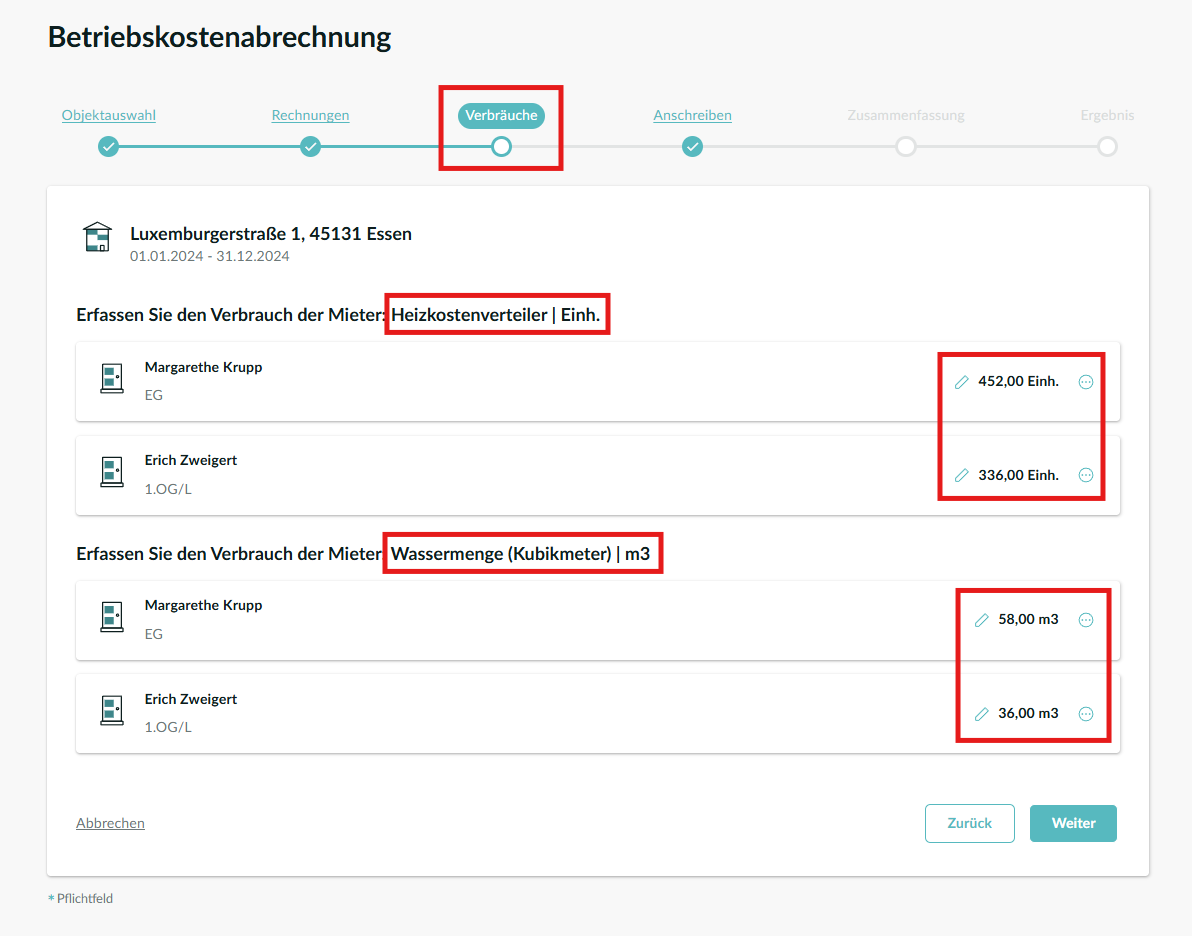Select Margarethe Krupp's water consumption row
Image resolution: width=1192 pixels, height=936 pixels.
pyautogui.click(x=500, y=620)
